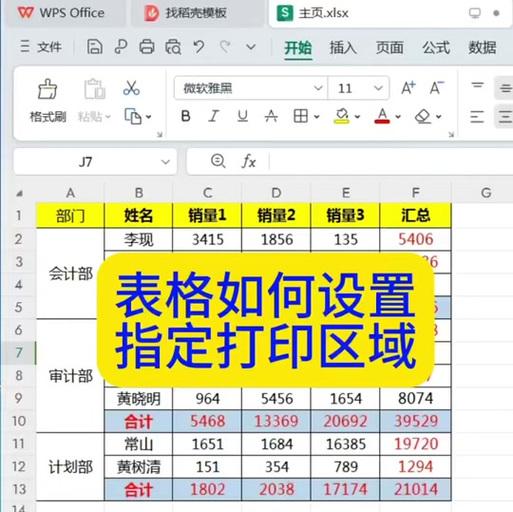Click the 汇总 header cell

click(x=415, y=215)
